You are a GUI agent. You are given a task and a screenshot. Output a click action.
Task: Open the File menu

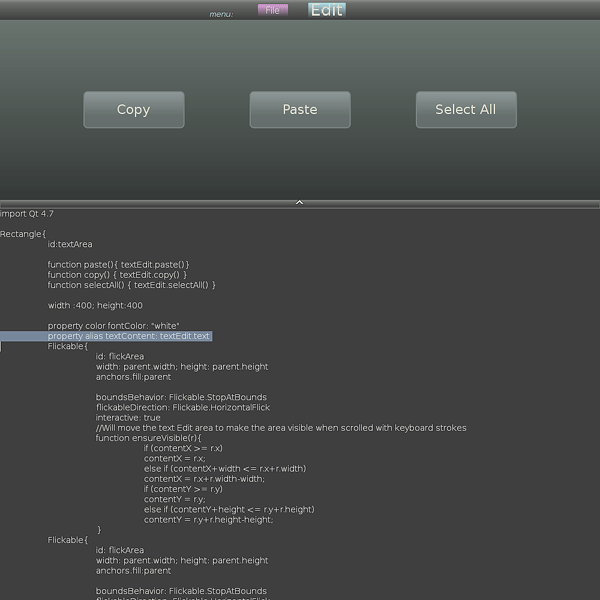(272, 10)
